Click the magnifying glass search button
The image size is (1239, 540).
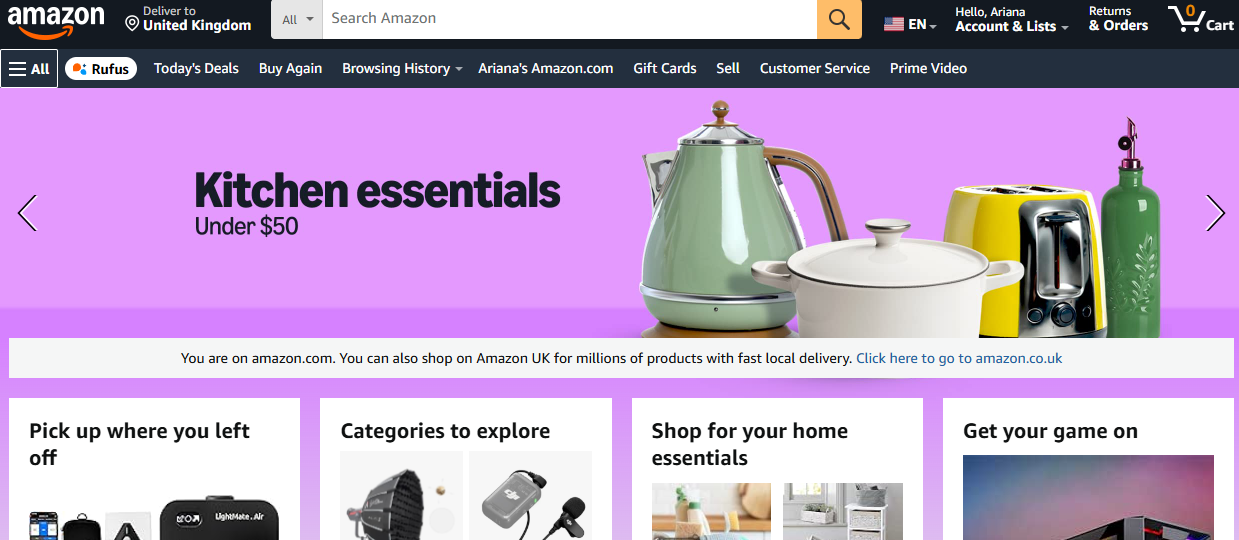click(839, 19)
